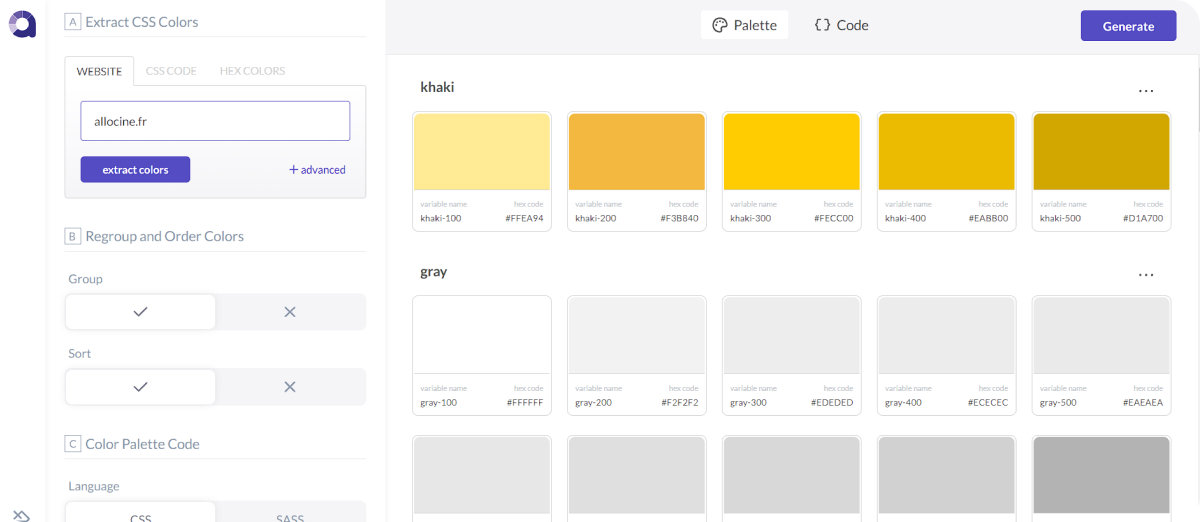Switch to the WEBSITE tab
This screenshot has width=1200, height=522.
pyautogui.click(x=99, y=71)
